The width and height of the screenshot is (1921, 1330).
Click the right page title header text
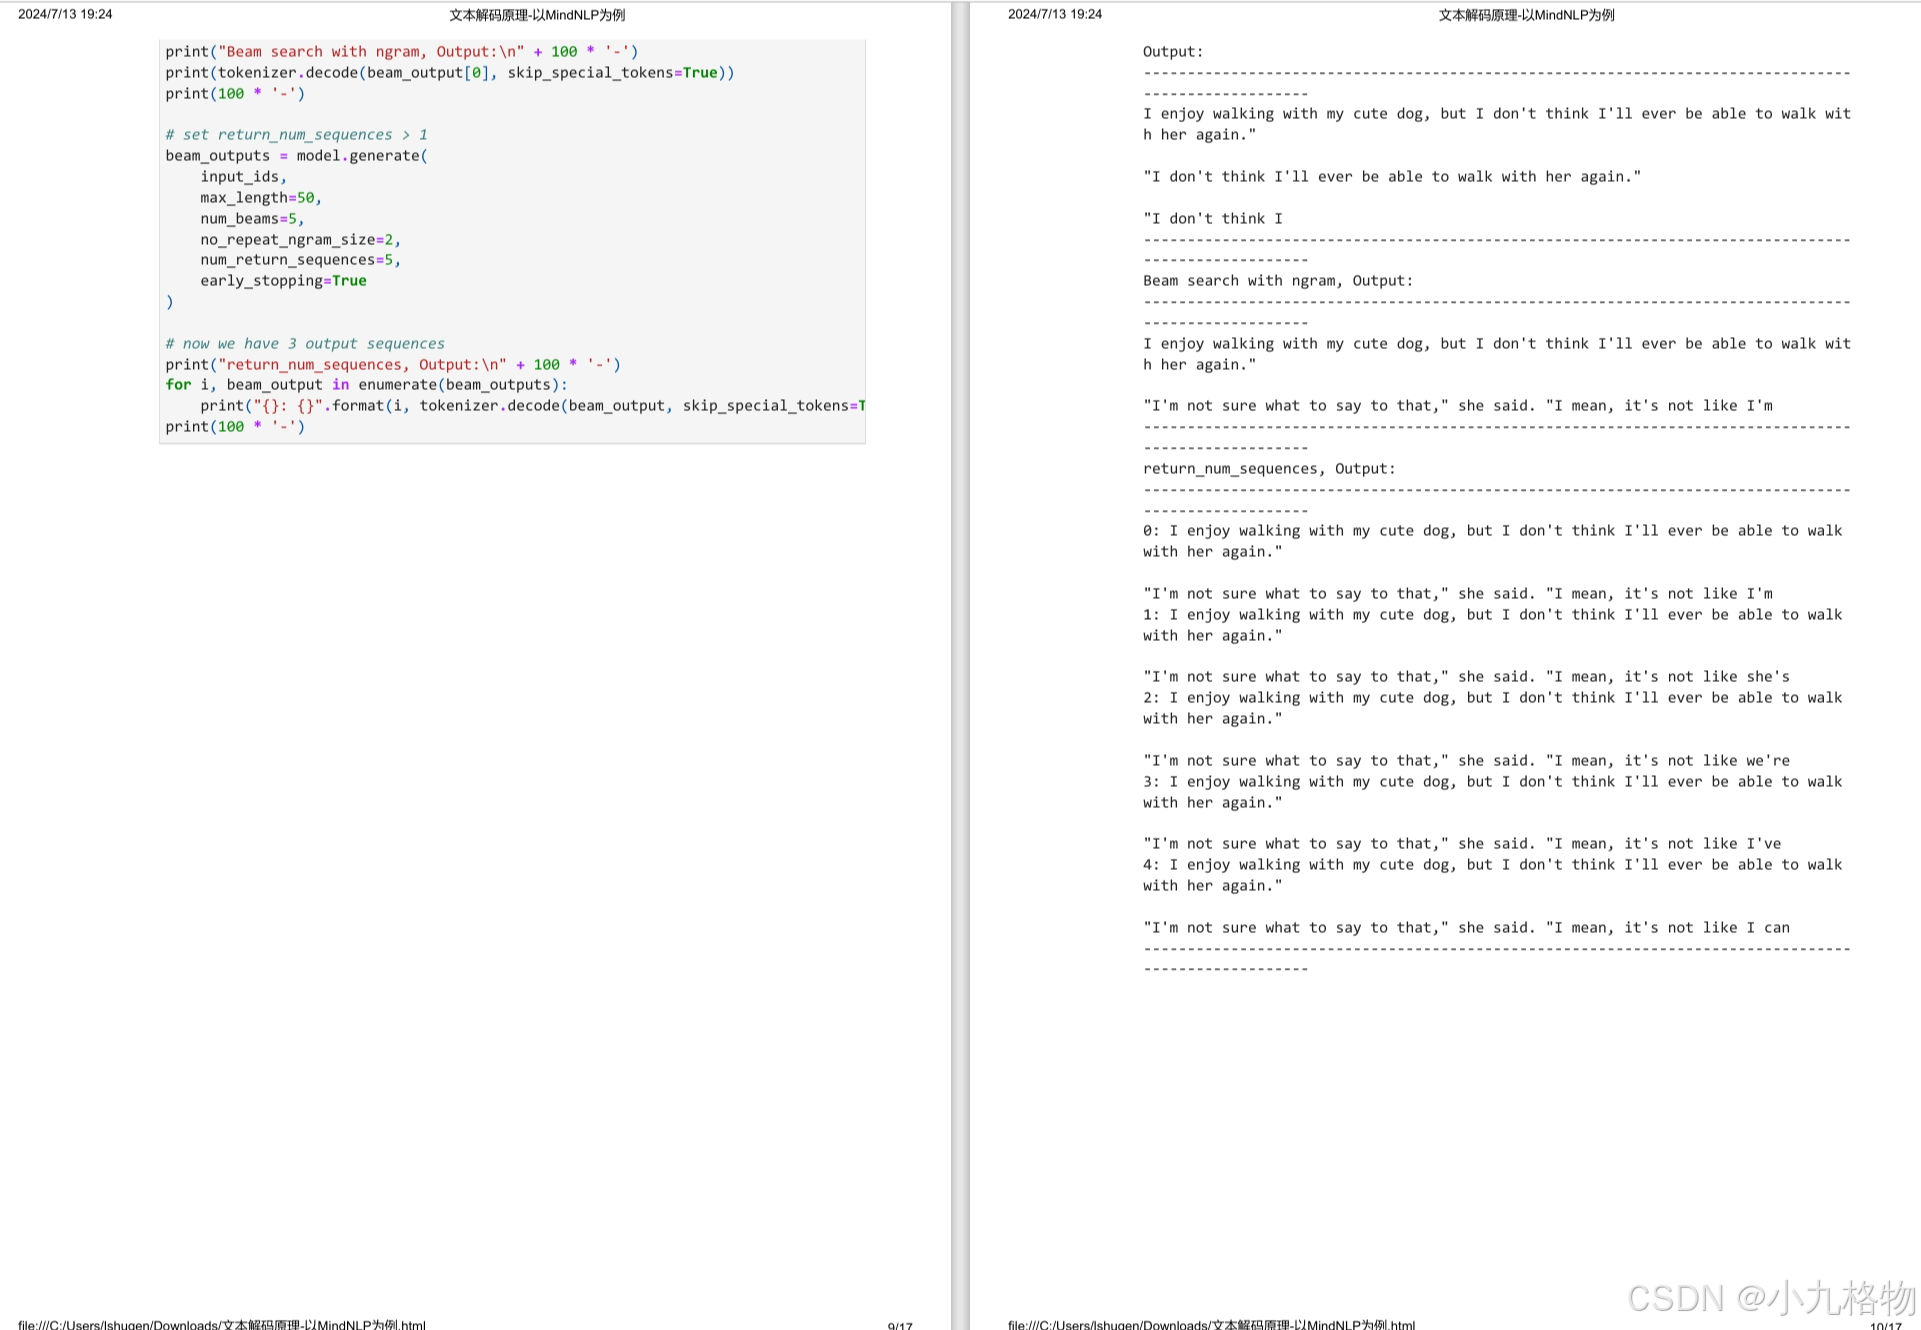click(x=1526, y=15)
